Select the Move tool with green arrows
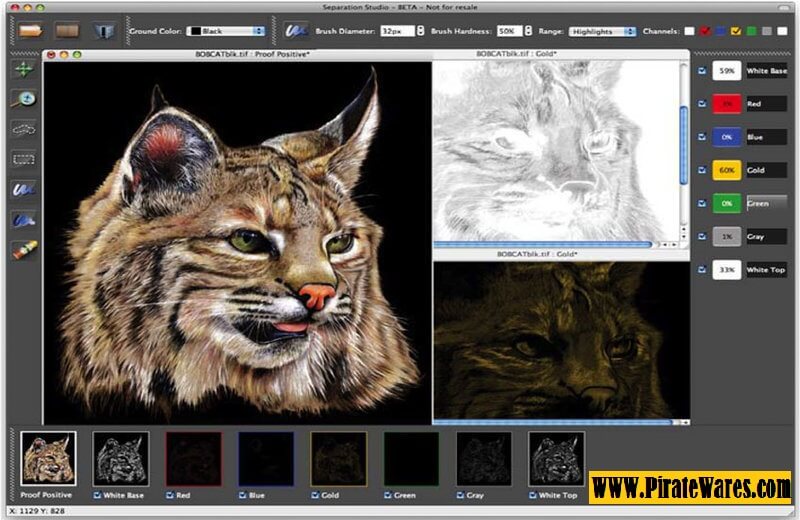 [x=24, y=70]
